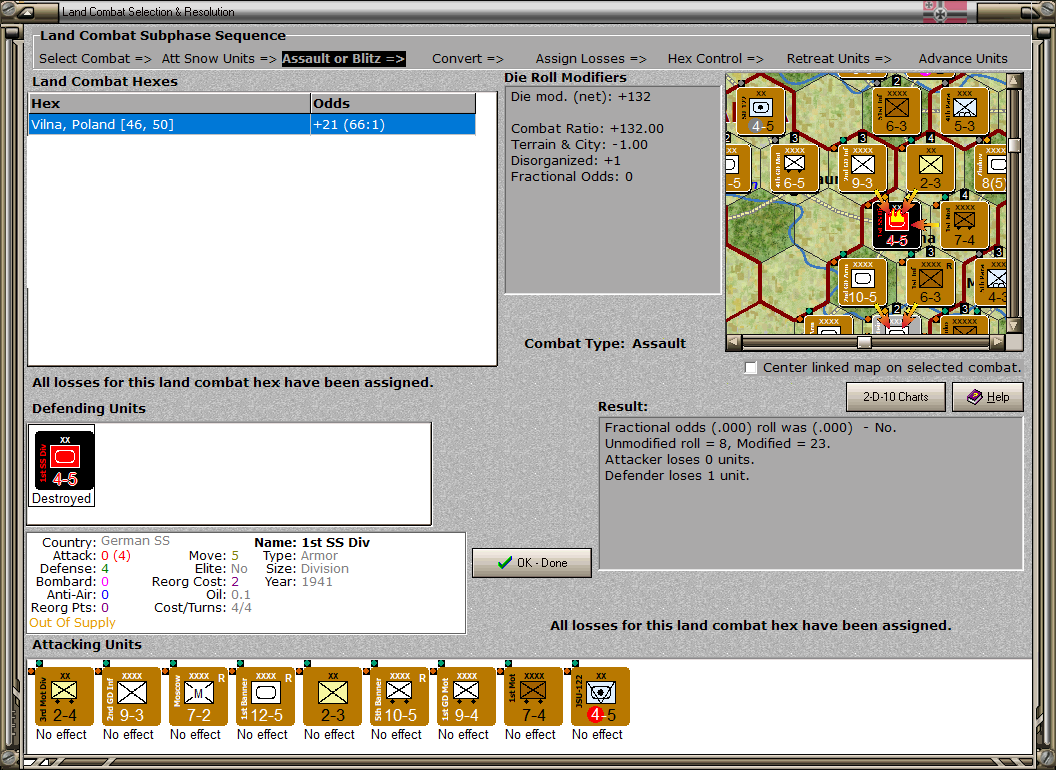Viewport: 1056px width, 770px height.
Task: Click map scroll left arrow
Action: pos(734,342)
